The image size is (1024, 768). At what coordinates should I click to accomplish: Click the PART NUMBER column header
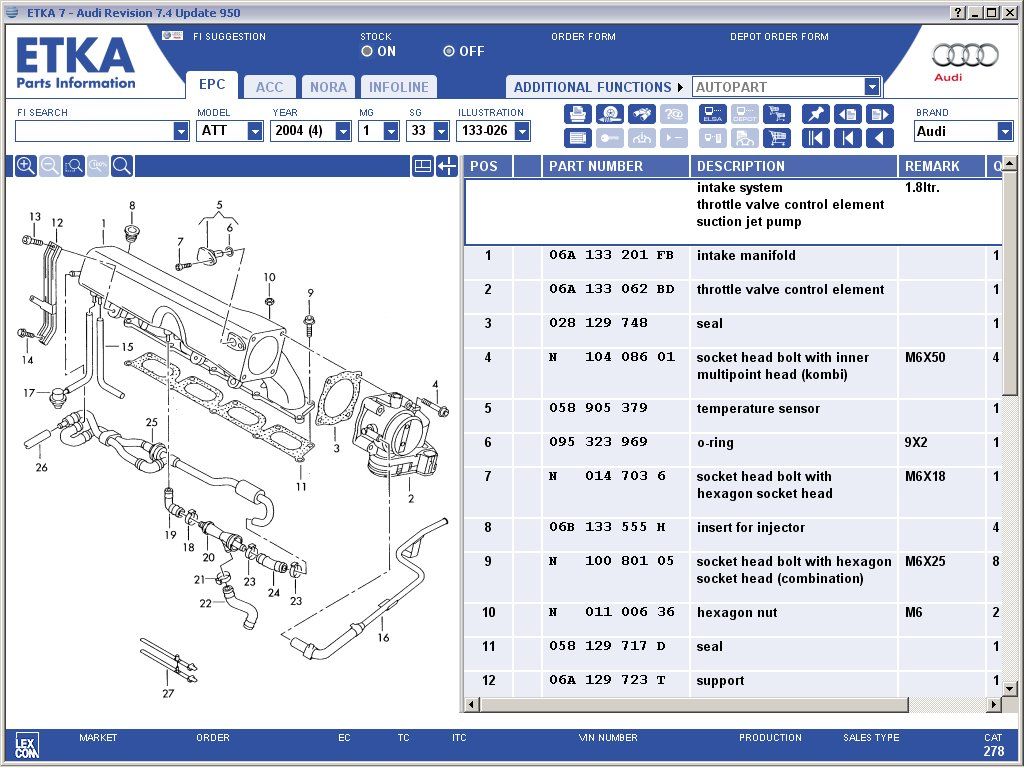pyautogui.click(x=616, y=167)
